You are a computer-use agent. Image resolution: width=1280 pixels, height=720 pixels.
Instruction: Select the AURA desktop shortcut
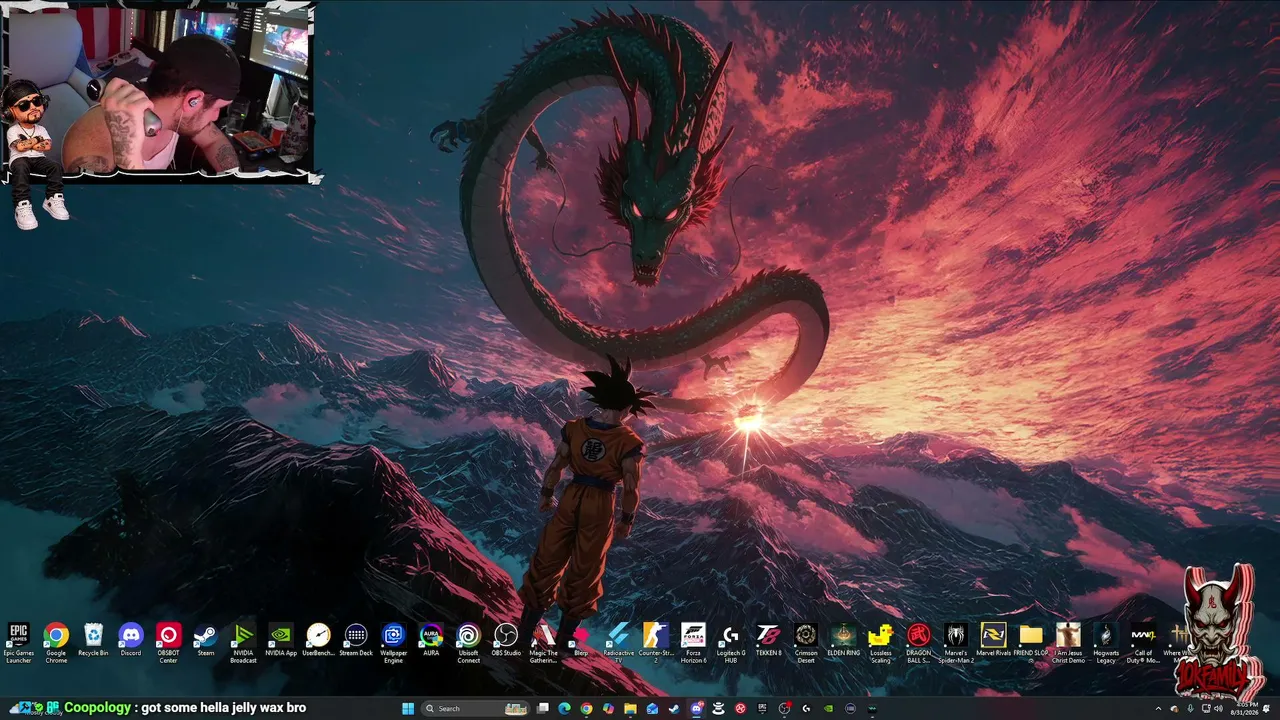pyautogui.click(x=431, y=640)
